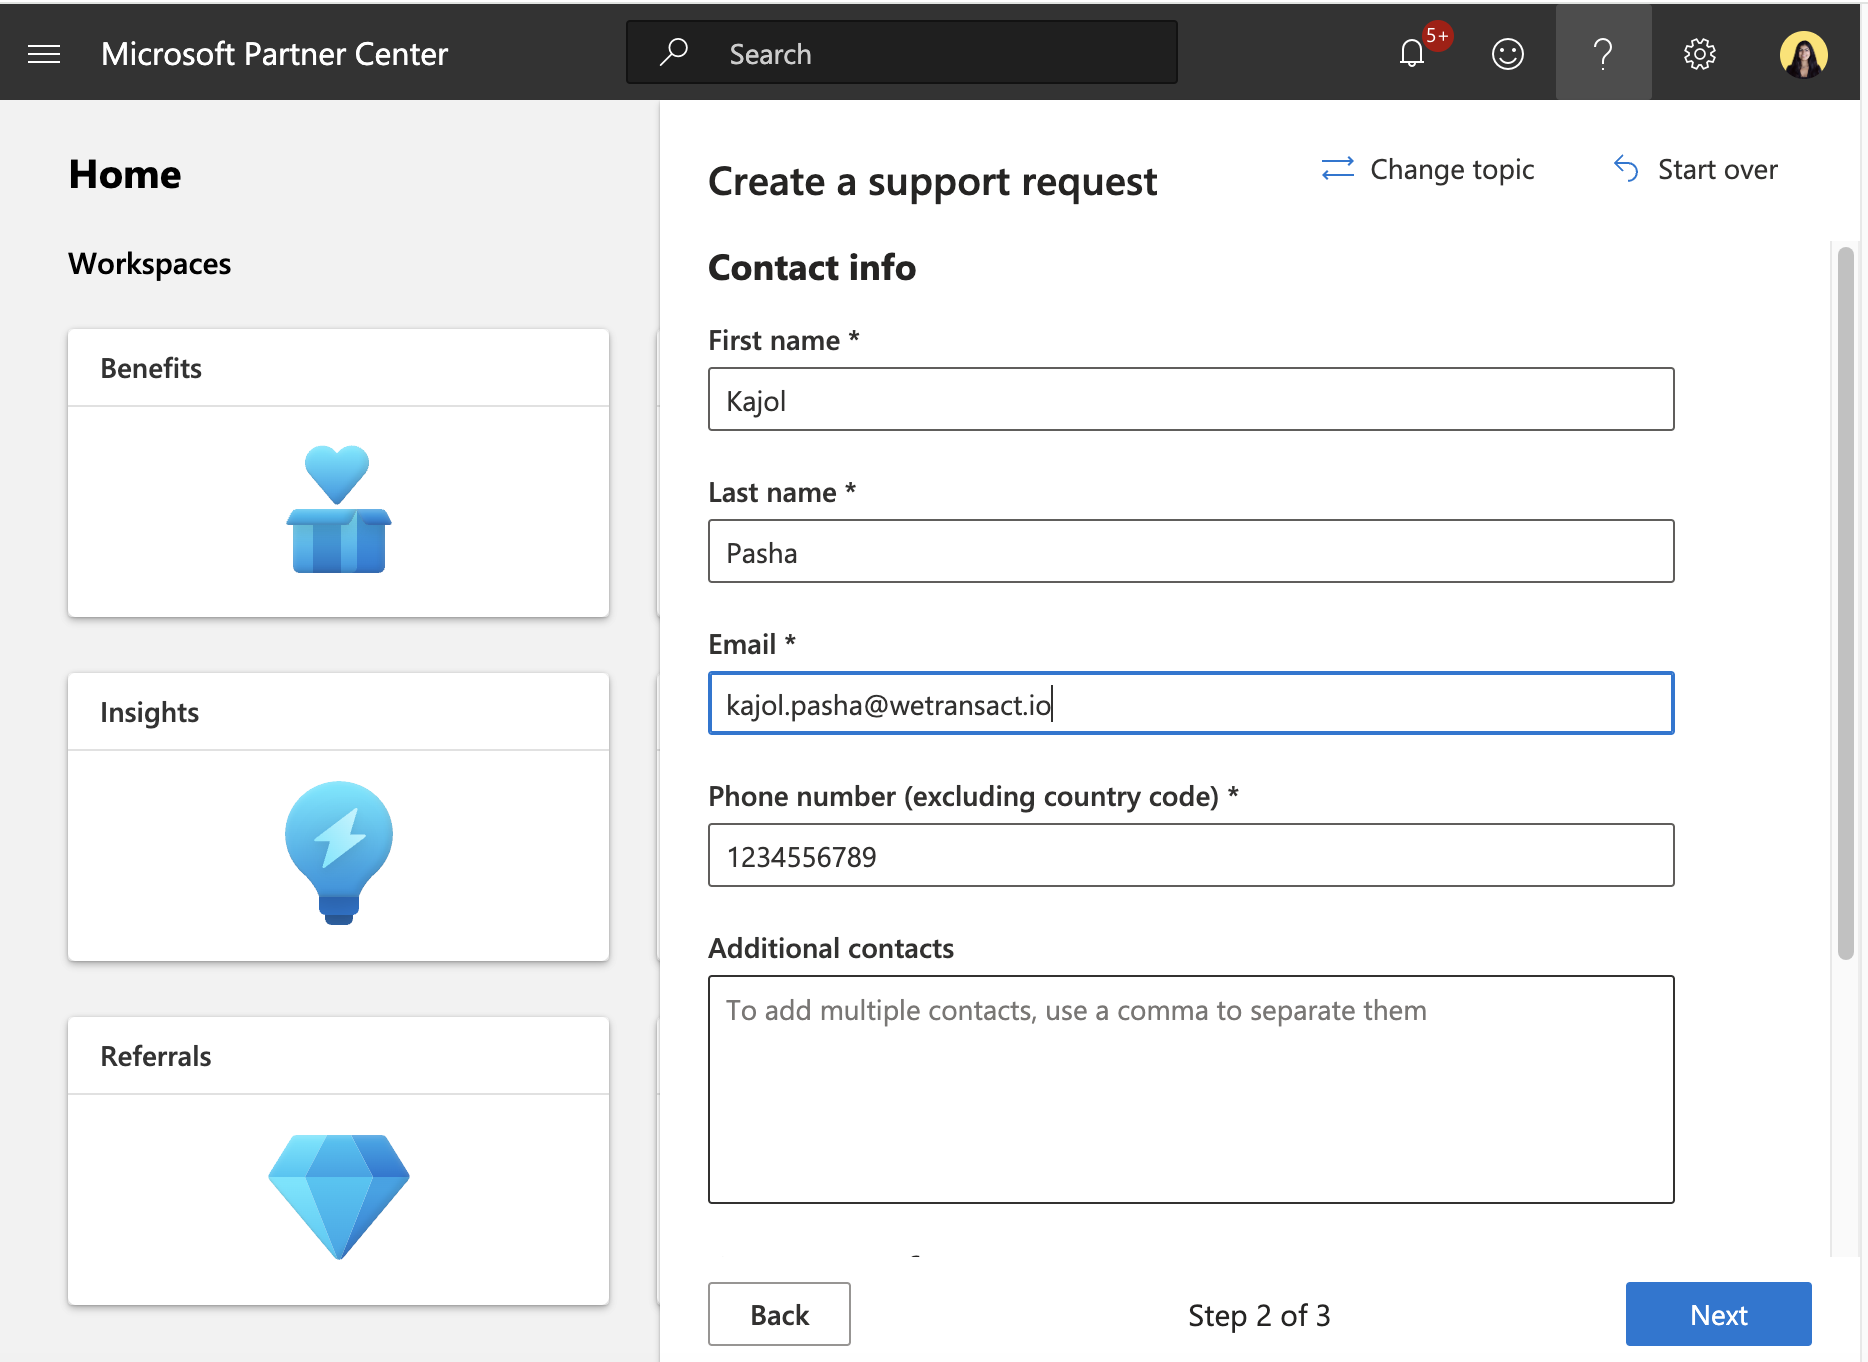Click the Home heading
The width and height of the screenshot is (1868, 1362).
[x=125, y=174]
